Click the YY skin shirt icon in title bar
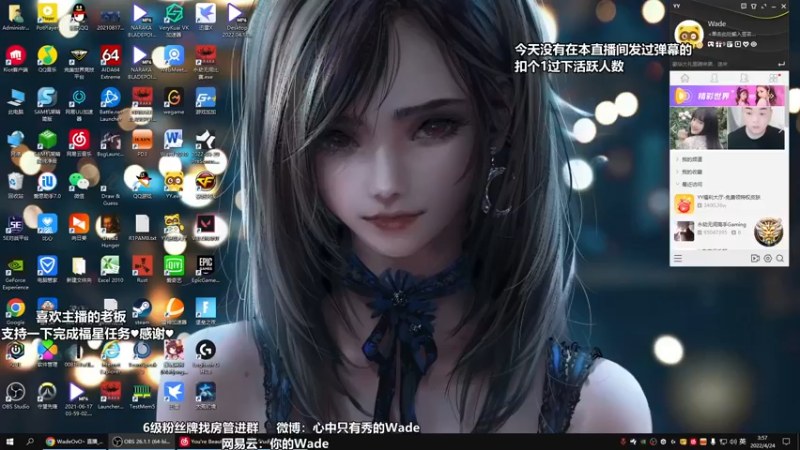Screen dimensions: 800x450 tap(753, 6)
